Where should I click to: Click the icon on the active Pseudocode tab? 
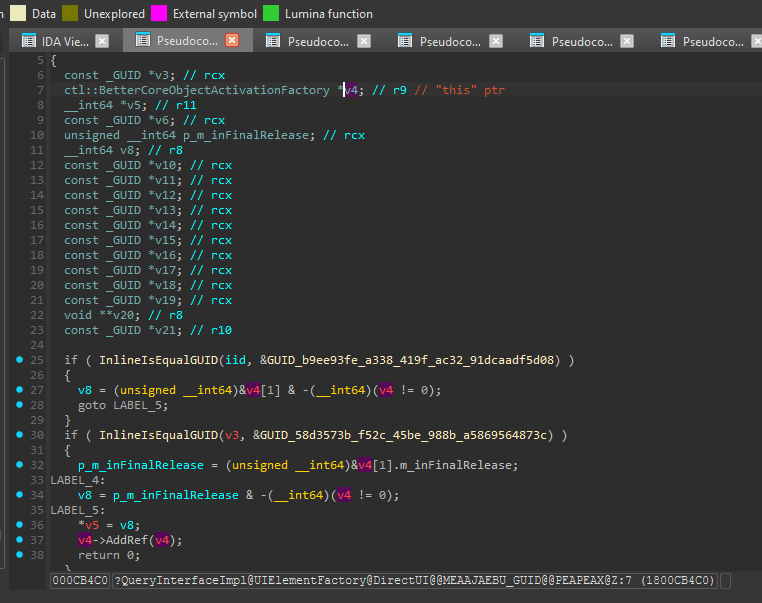click(x=141, y=41)
